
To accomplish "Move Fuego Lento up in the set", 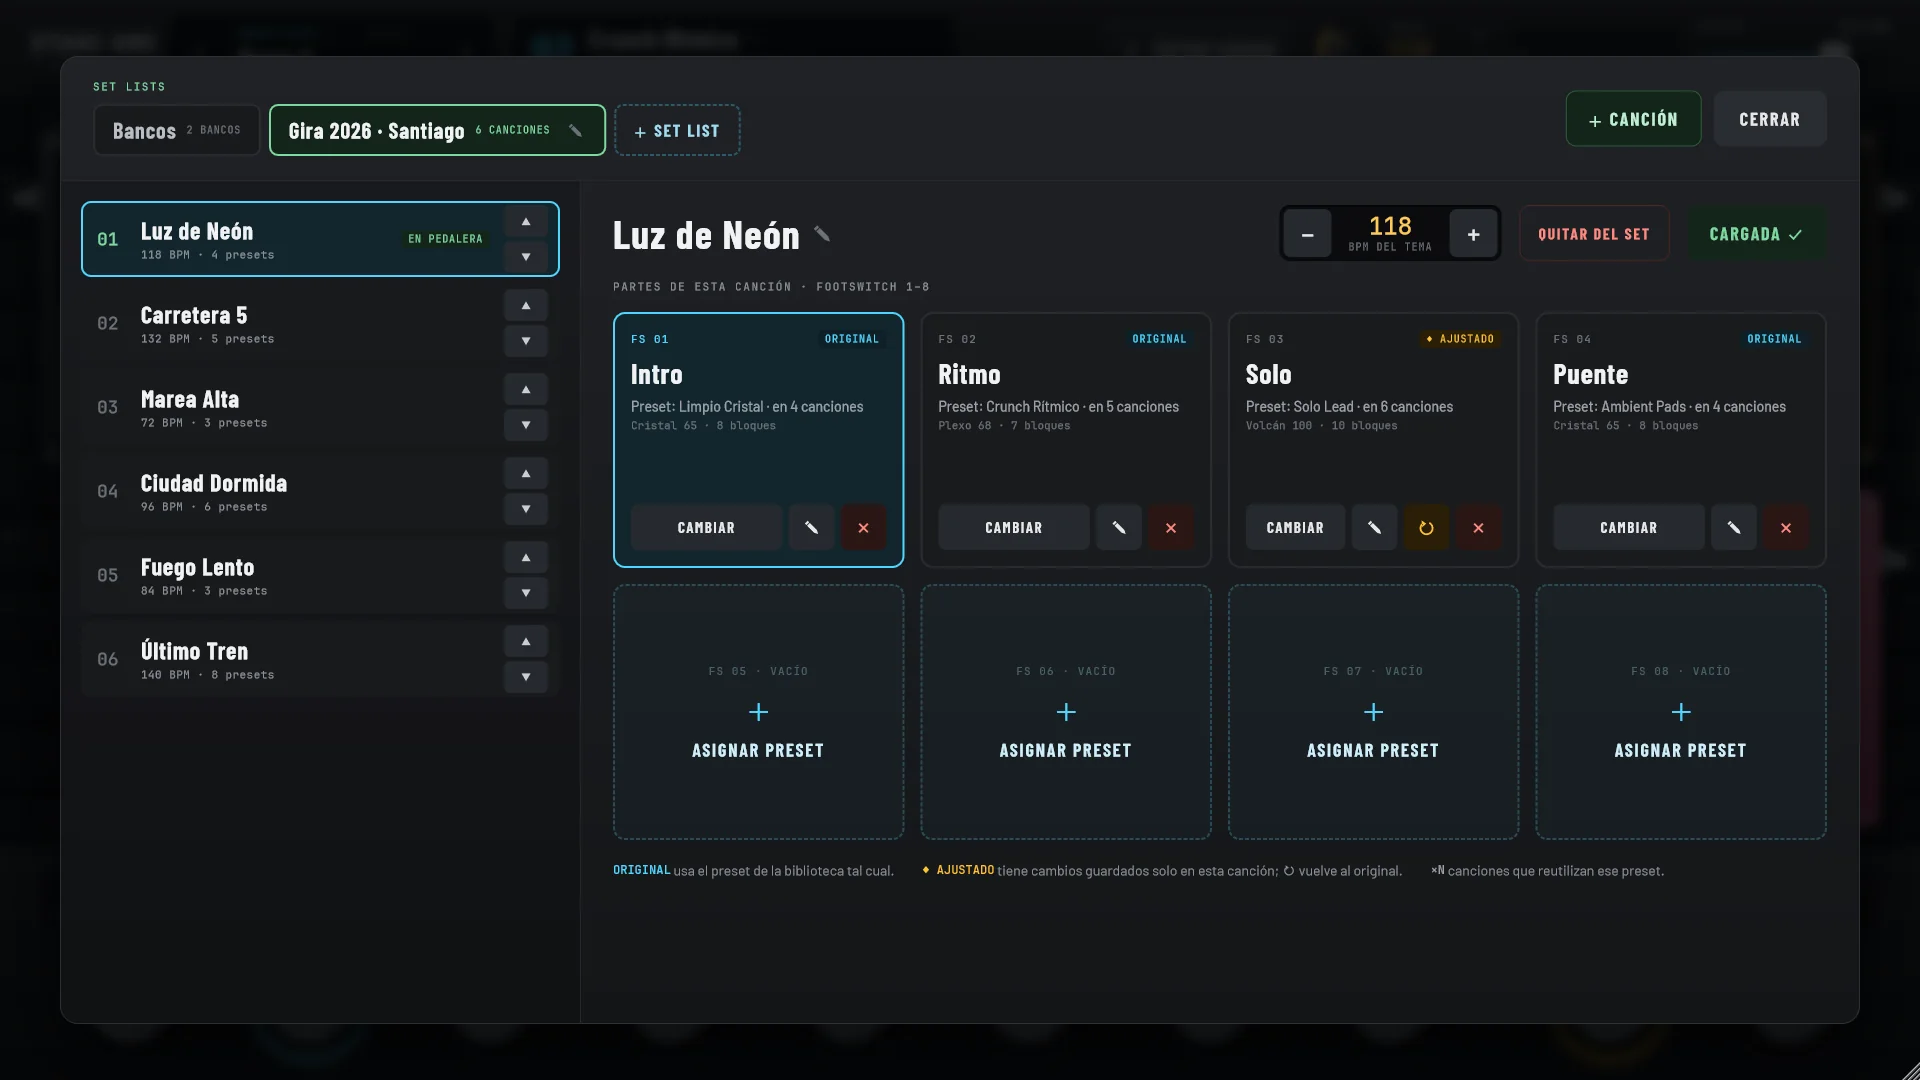I will point(526,558).
